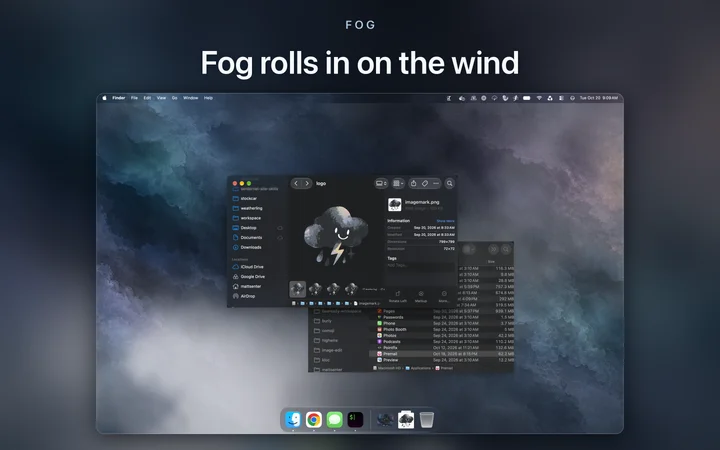Select the fourth cloud thumbnail in gallery strip
The width and height of the screenshot is (720, 450).
[x=351, y=289]
